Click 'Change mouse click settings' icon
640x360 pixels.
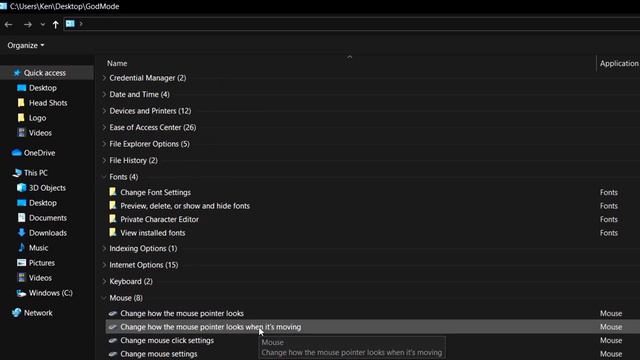pyautogui.click(x=113, y=340)
